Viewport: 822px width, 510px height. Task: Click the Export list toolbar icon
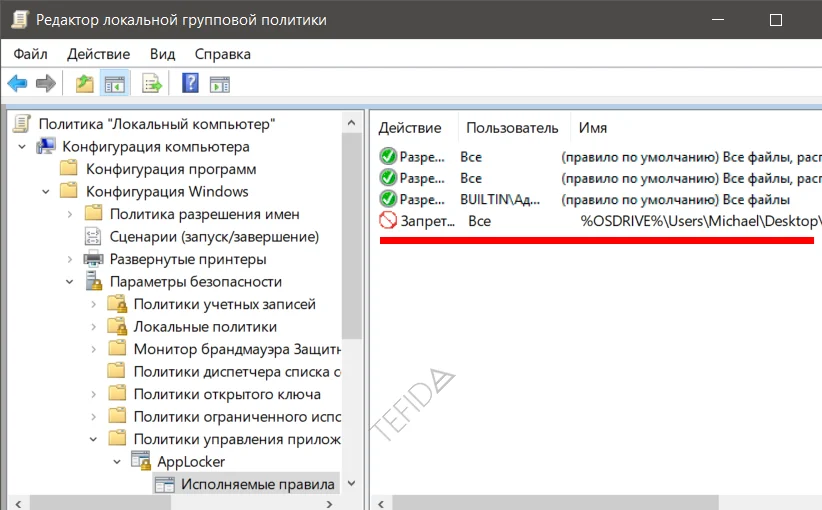click(152, 83)
